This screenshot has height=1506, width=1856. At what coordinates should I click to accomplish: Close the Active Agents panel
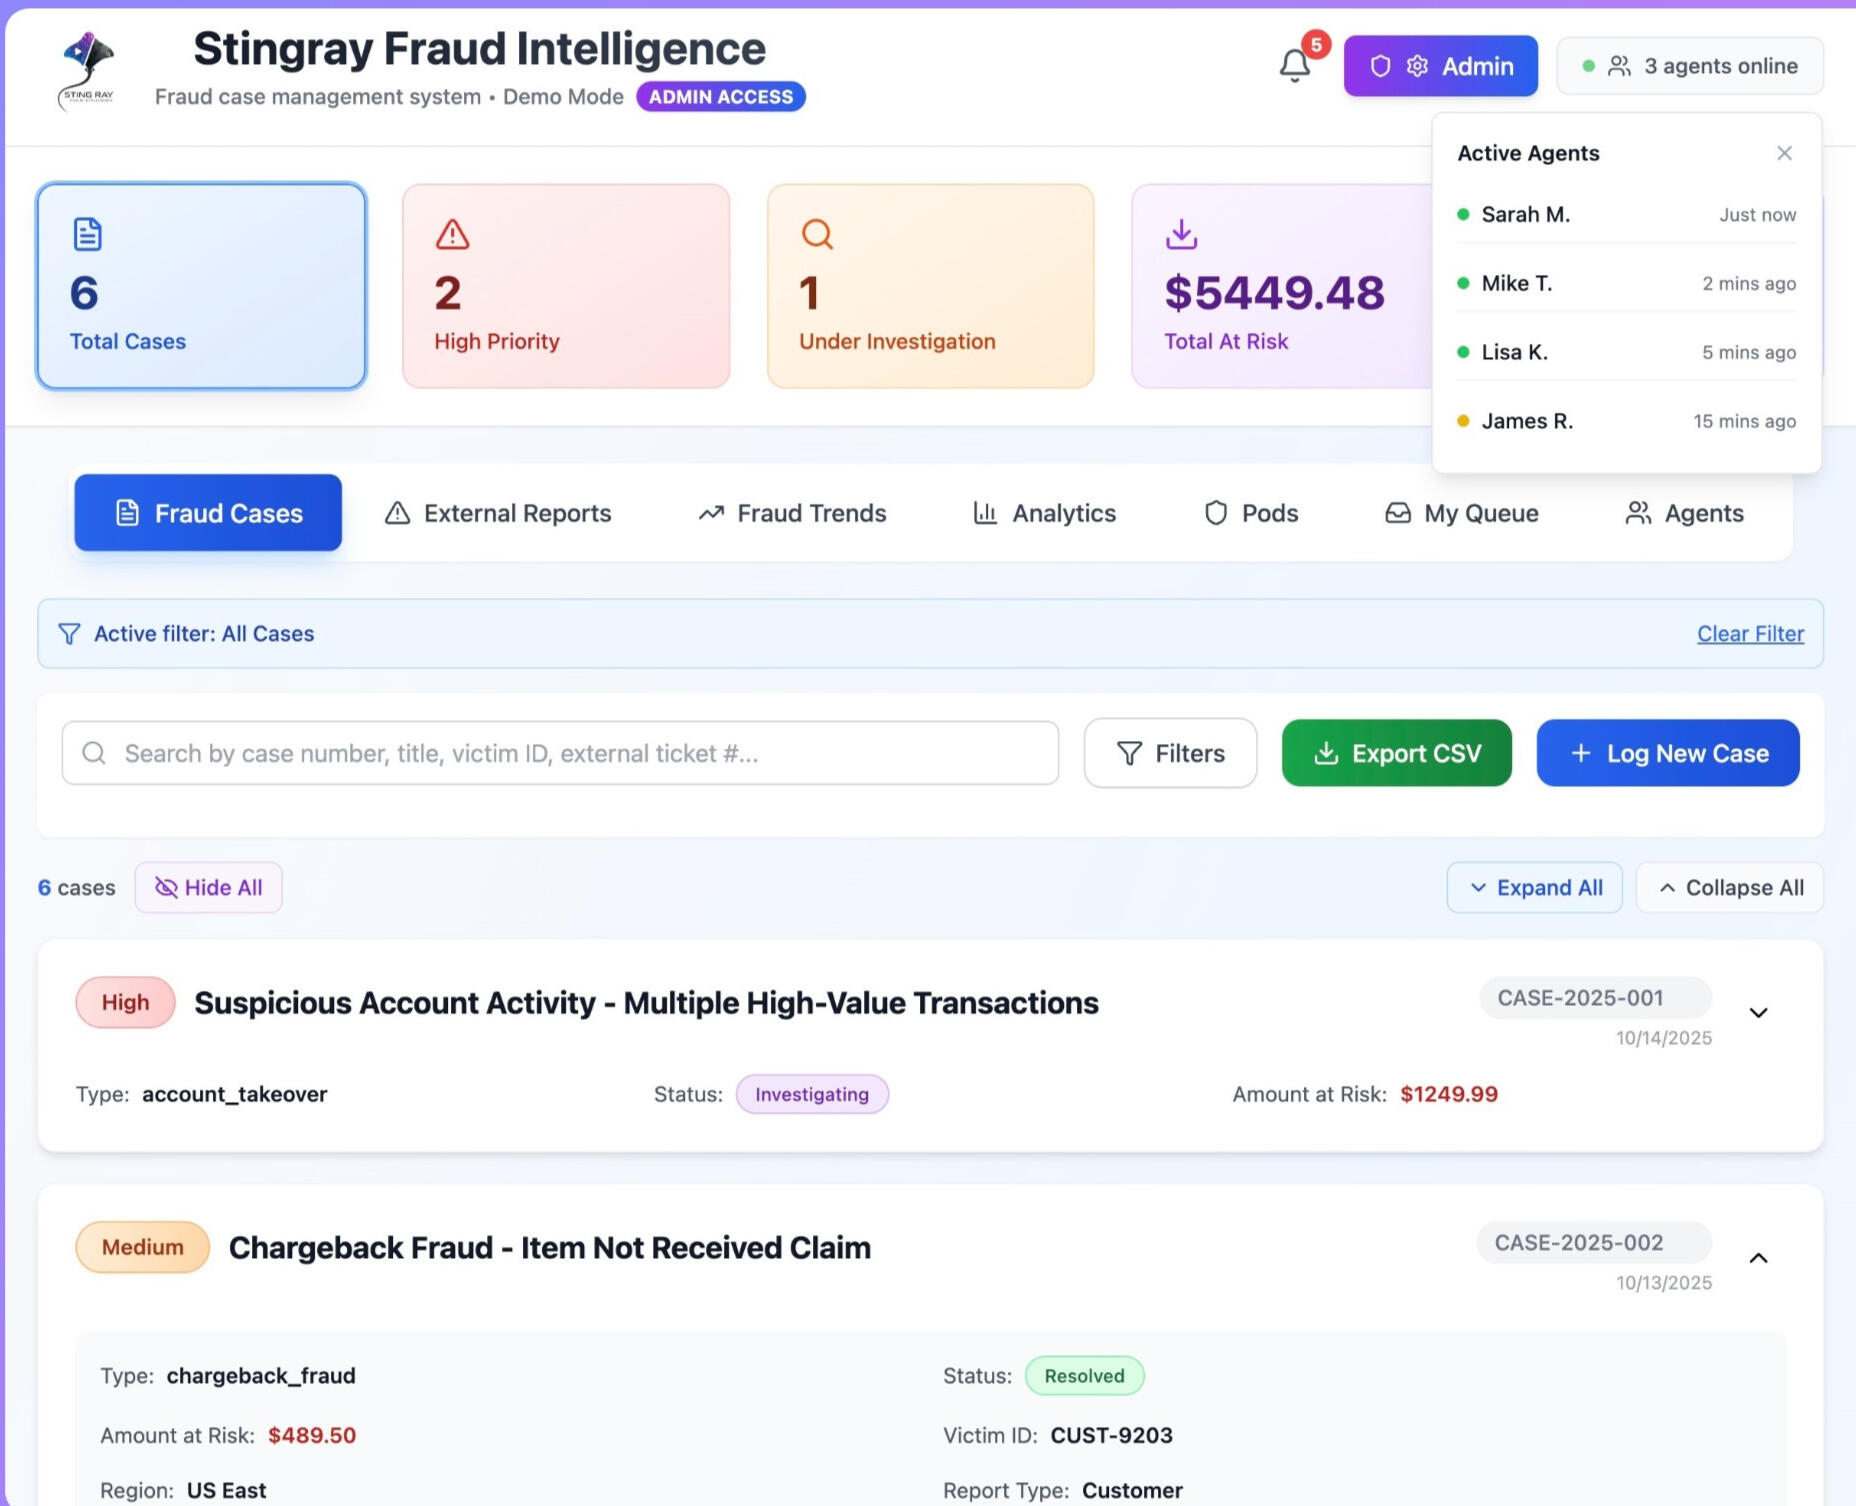1784,153
